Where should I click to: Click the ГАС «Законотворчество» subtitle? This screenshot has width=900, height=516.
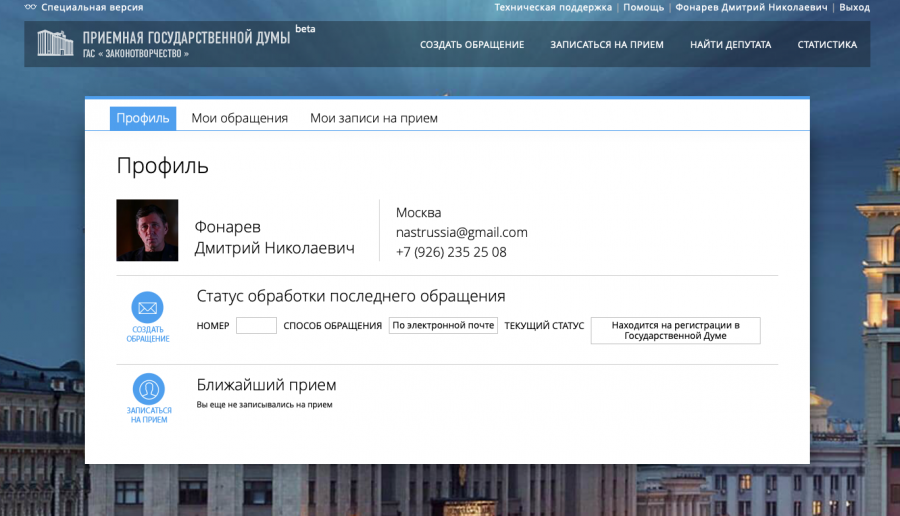pos(135,54)
